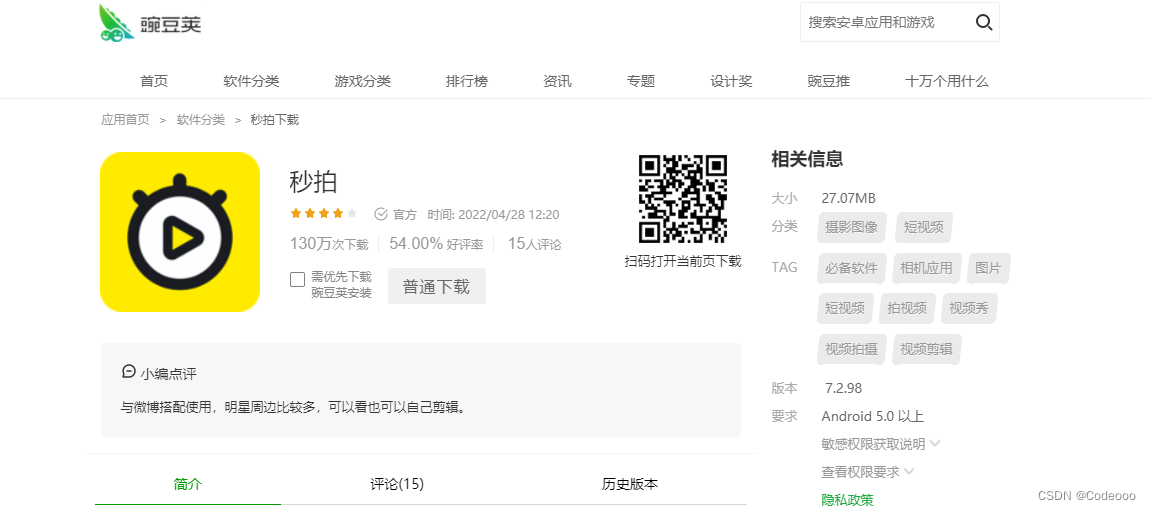Click the version number 7.2.98
The width and height of the screenshot is (1151, 510).
point(843,388)
